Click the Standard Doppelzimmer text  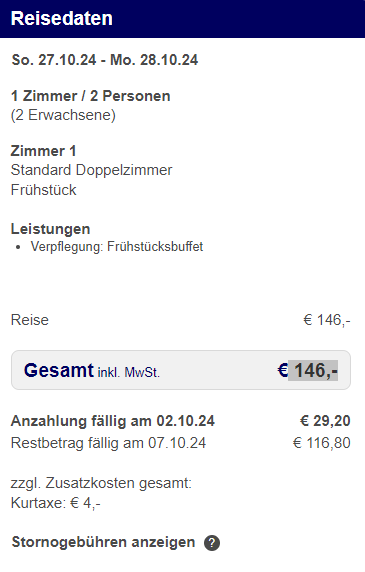(x=91, y=170)
